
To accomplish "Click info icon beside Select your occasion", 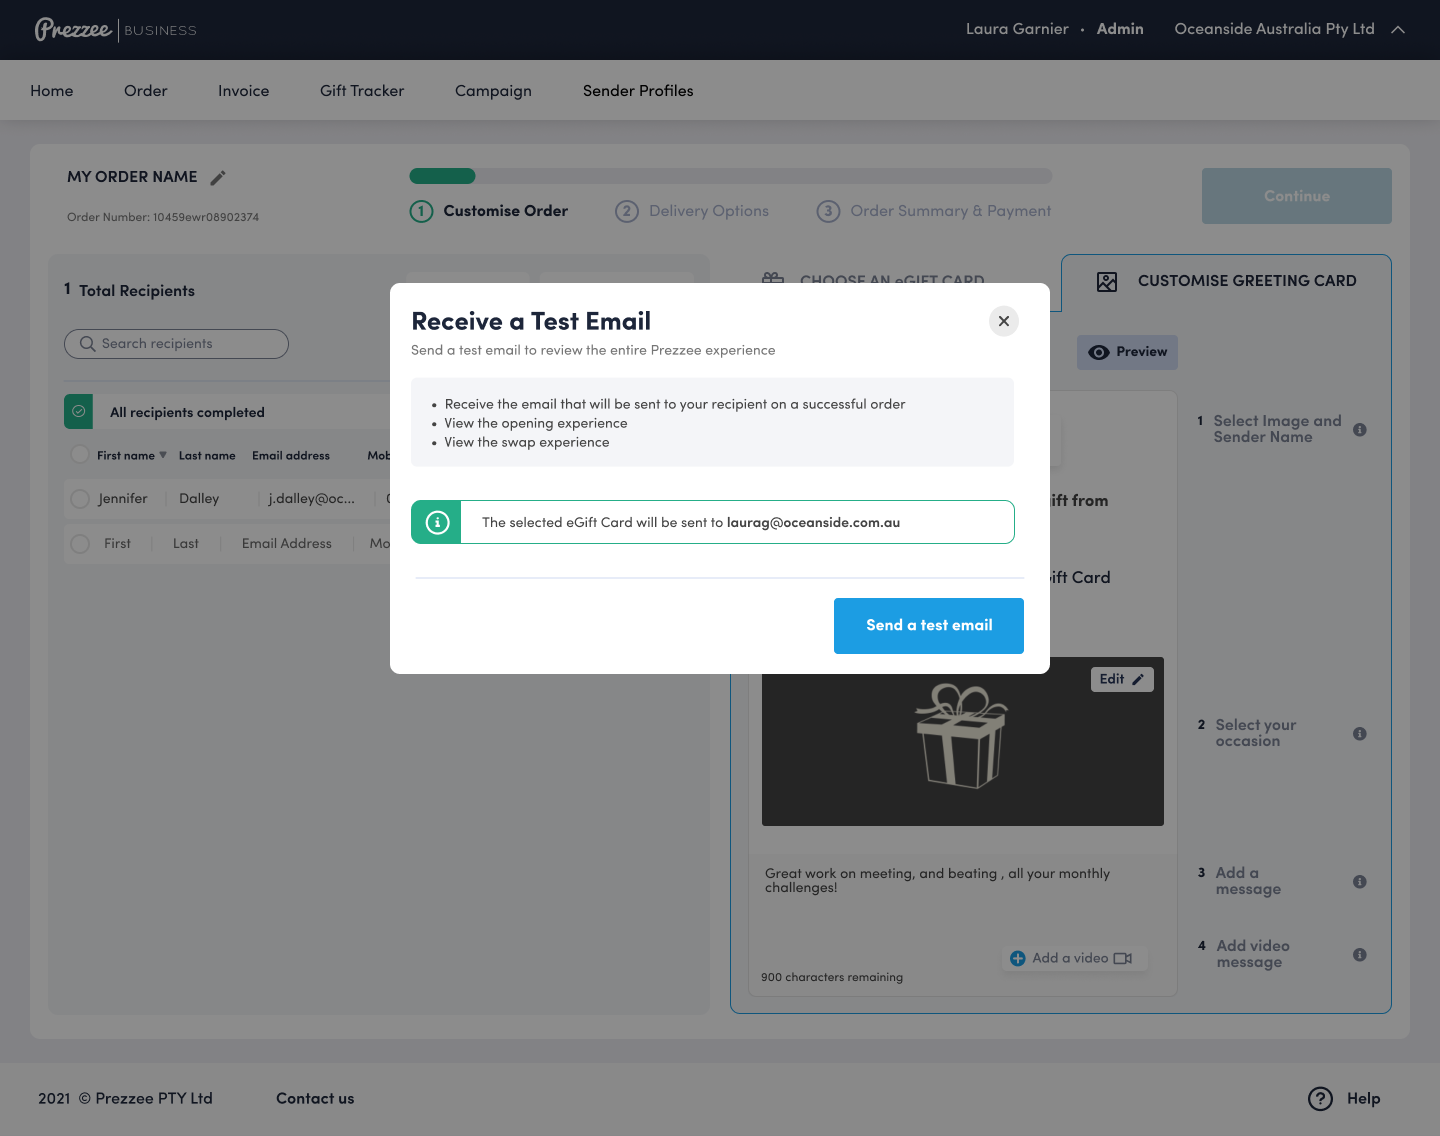I will 1360,734.
